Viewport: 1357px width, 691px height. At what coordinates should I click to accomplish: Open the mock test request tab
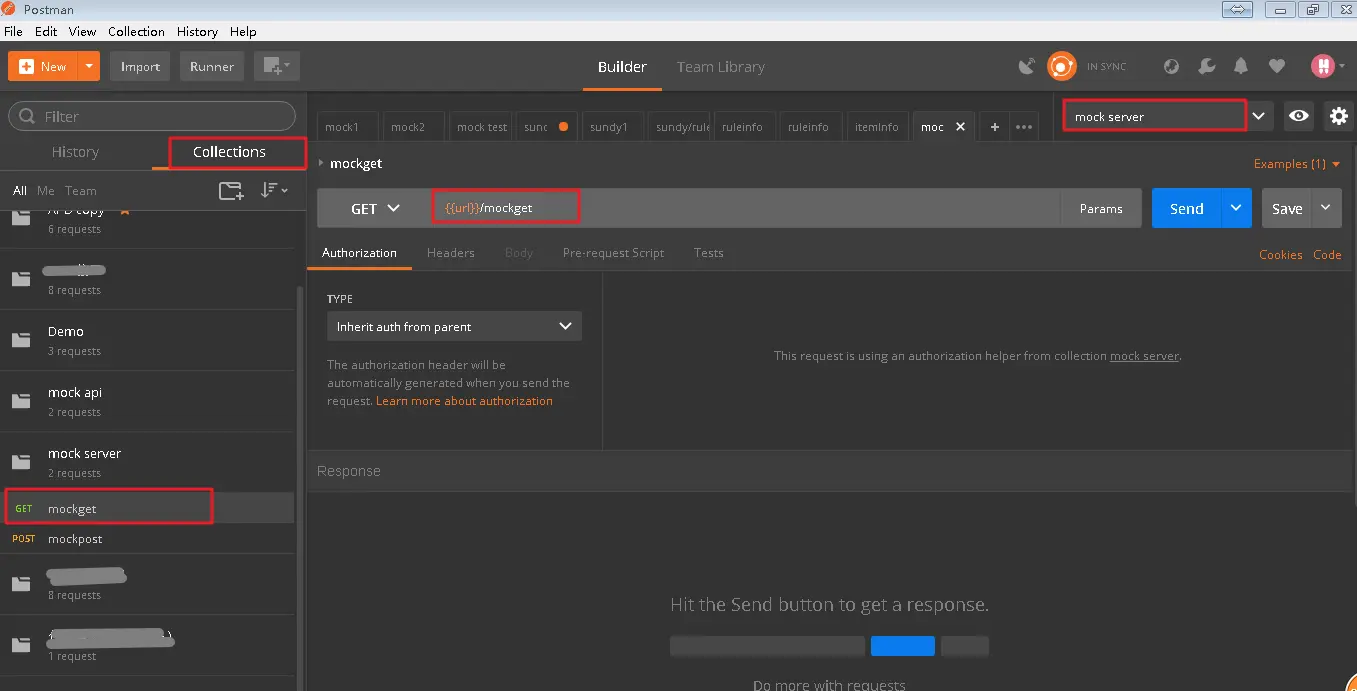tap(481, 127)
